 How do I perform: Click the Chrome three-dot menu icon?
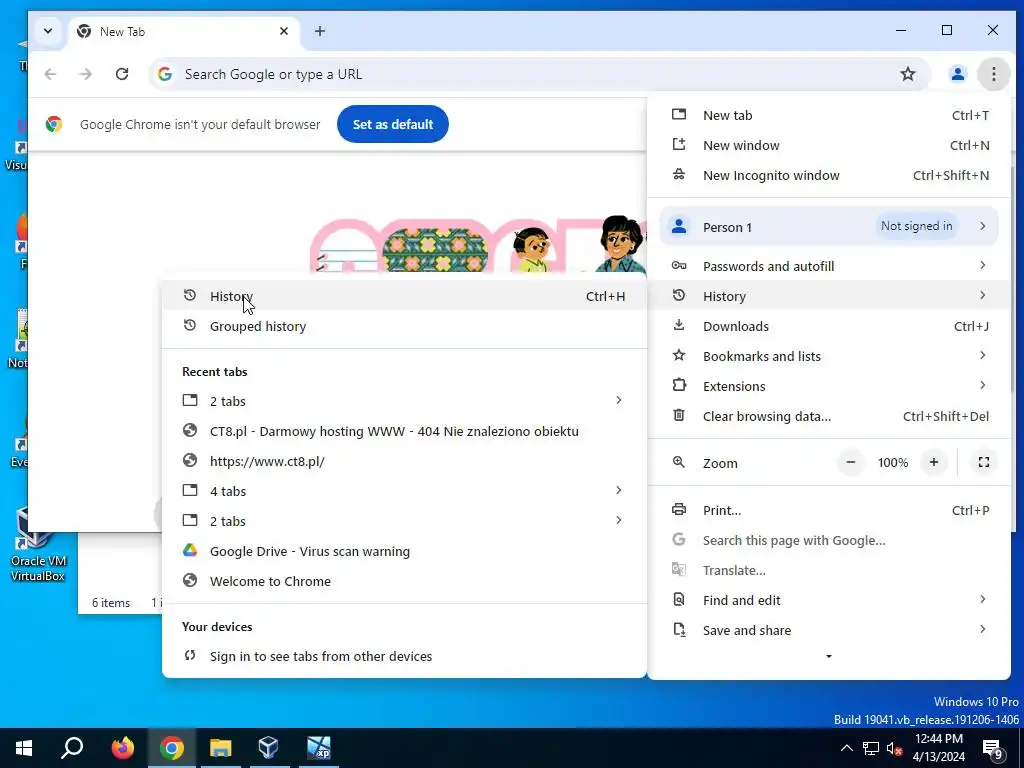[x=993, y=74]
